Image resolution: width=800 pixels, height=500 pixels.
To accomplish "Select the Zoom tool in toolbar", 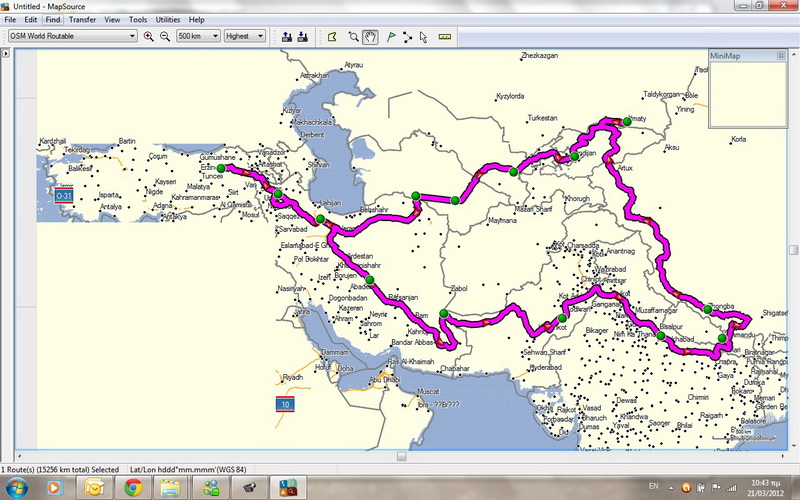I will [x=353, y=36].
